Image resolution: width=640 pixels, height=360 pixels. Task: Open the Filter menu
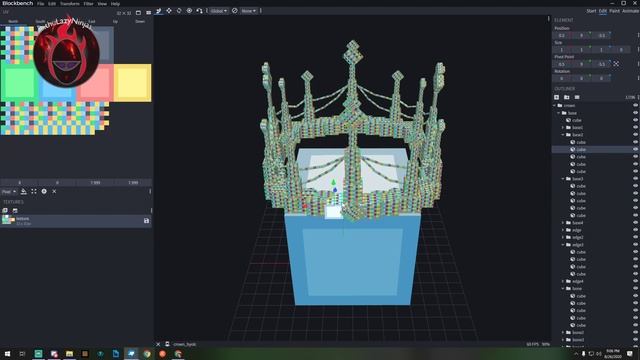pyautogui.click(x=88, y=4)
